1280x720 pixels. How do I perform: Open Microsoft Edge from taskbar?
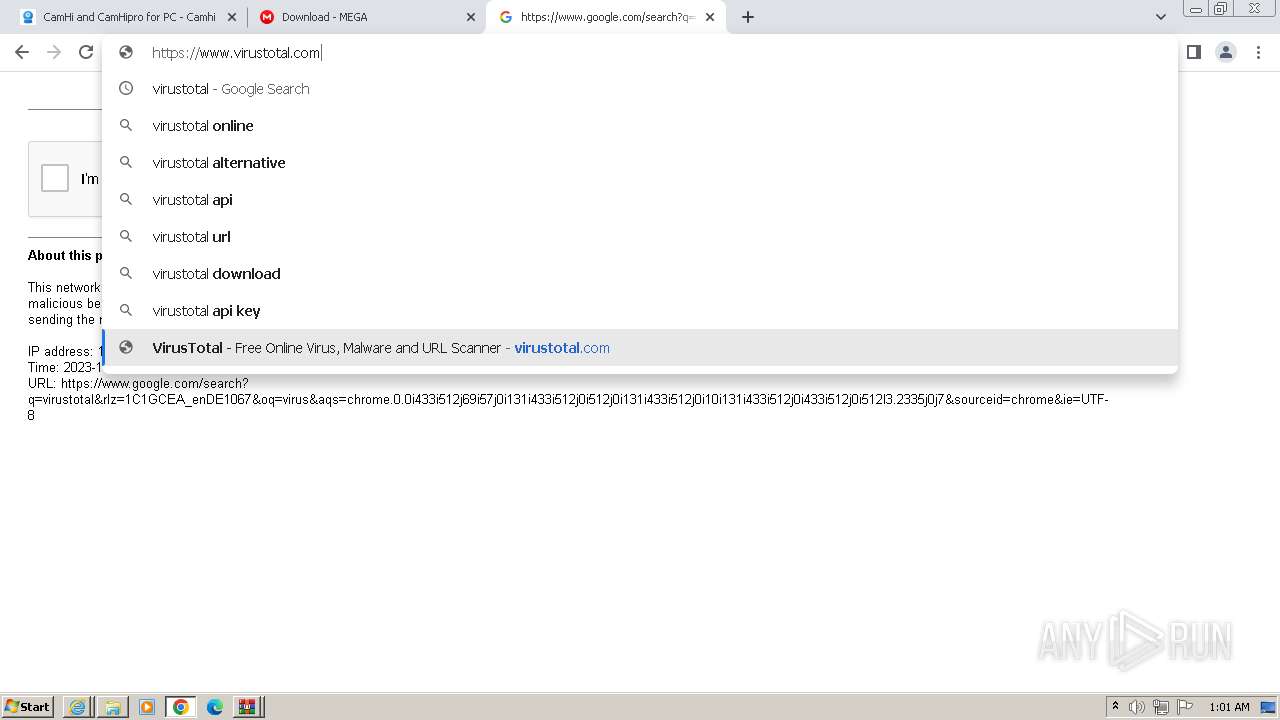pos(214,707)
